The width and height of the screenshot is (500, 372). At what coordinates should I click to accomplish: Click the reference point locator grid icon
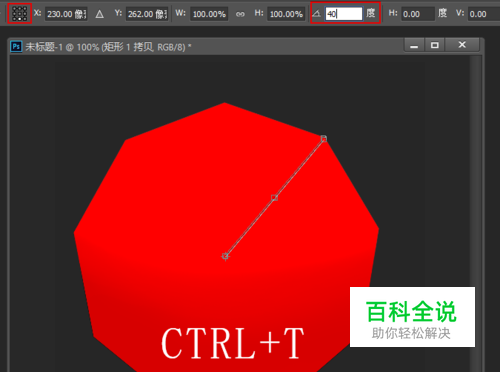pyautogui.click(x=19, y=14)
